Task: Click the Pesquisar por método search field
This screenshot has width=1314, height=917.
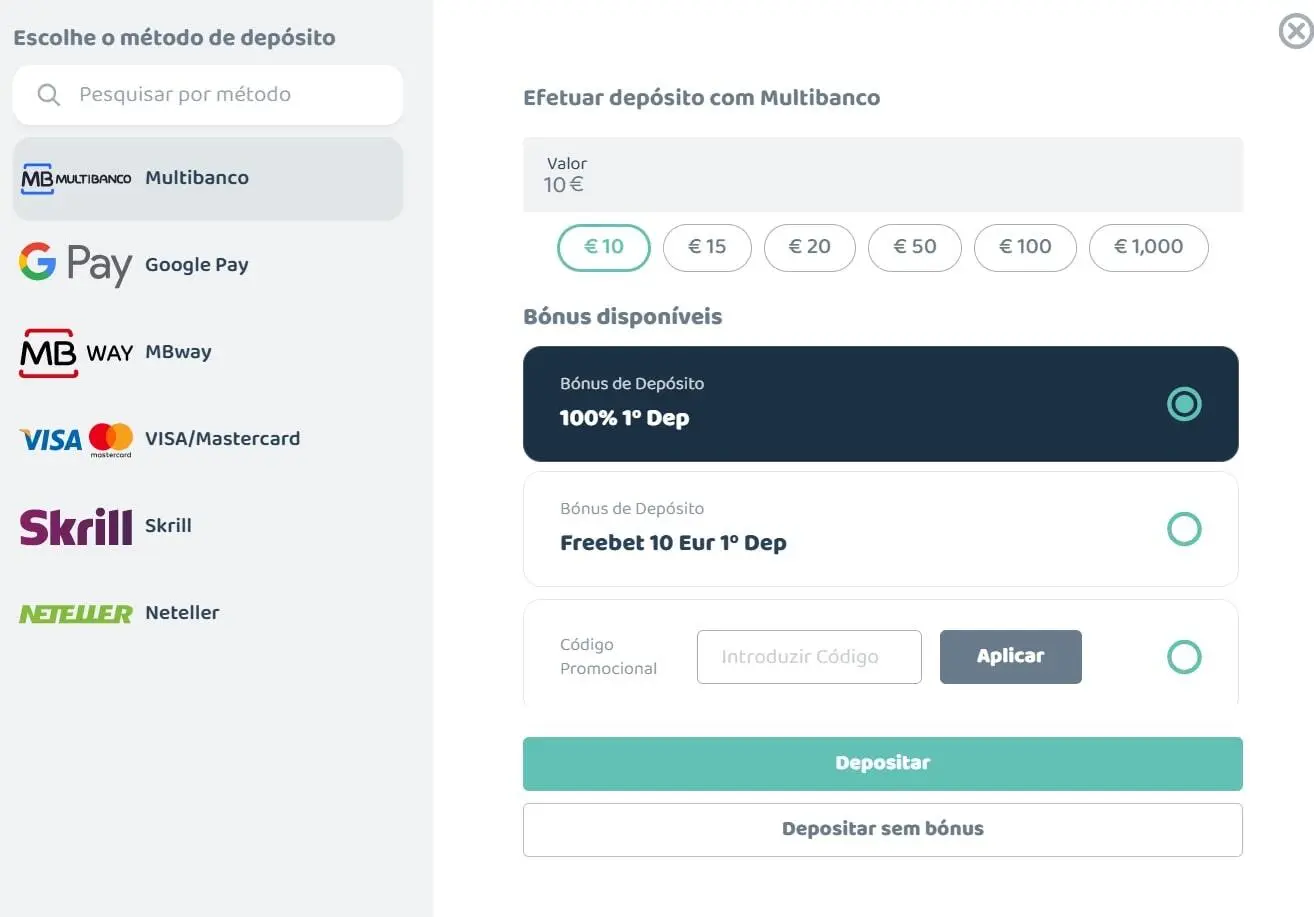Action: [230, 95]
